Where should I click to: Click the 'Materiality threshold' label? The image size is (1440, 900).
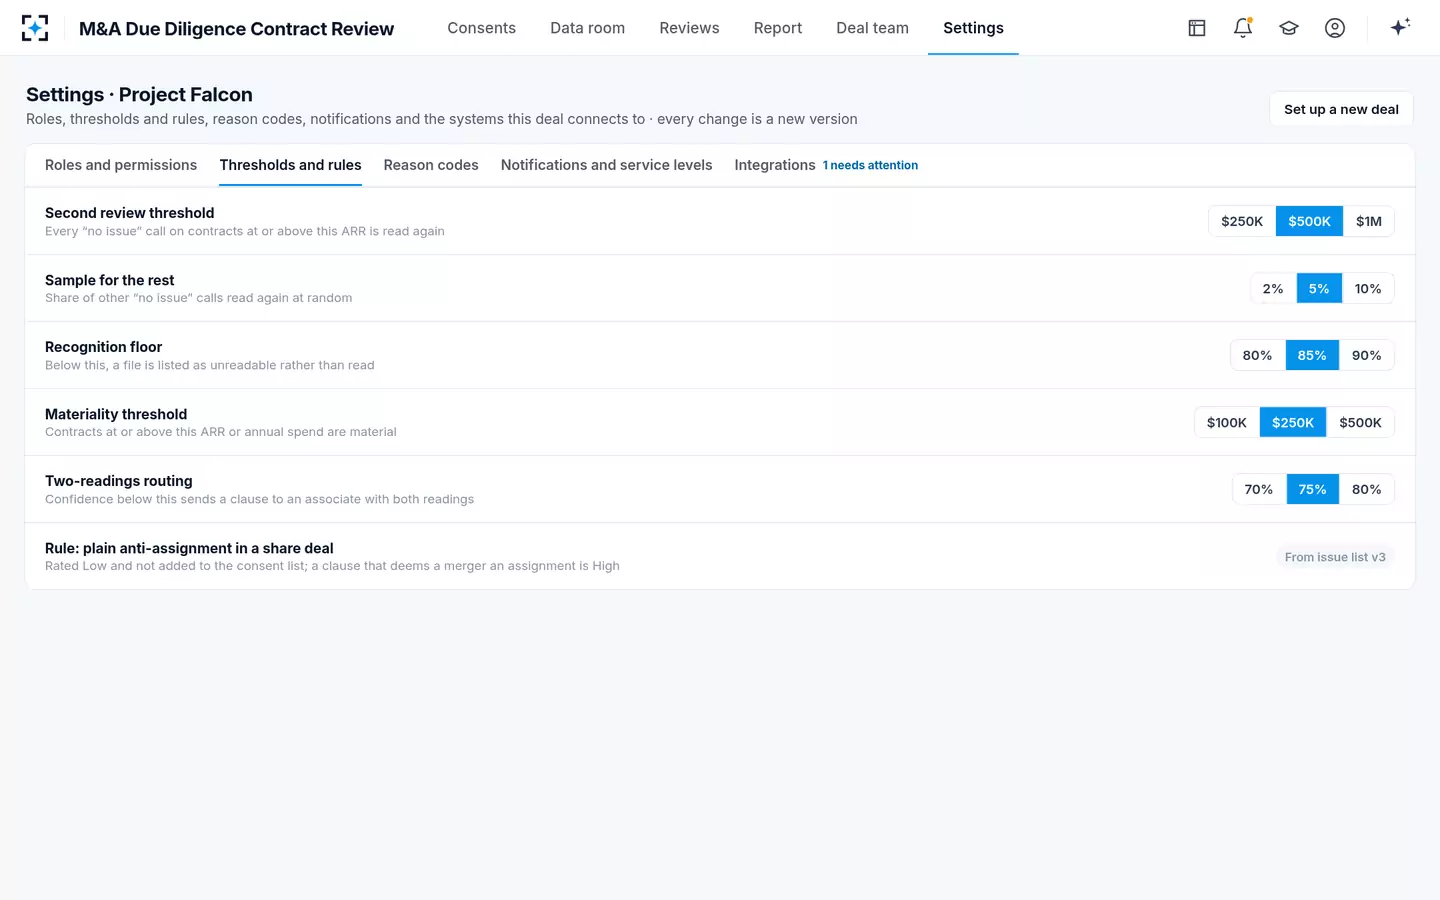(116, 414)
